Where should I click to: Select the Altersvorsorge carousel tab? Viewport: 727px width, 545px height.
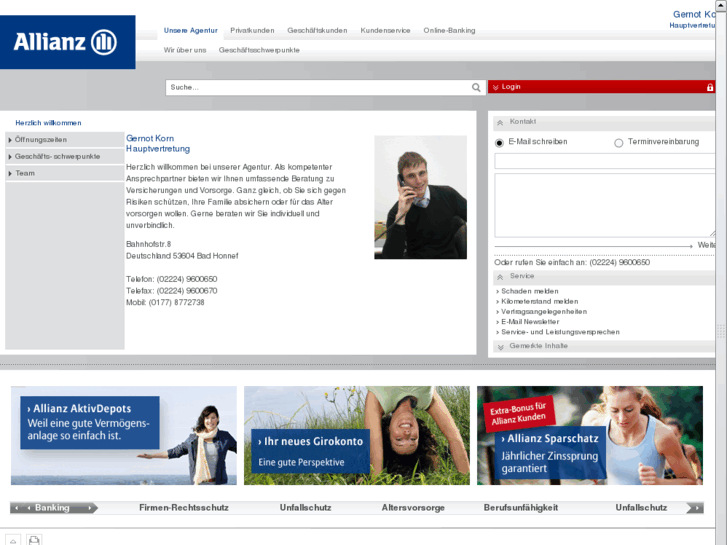(x=413, y=508)
